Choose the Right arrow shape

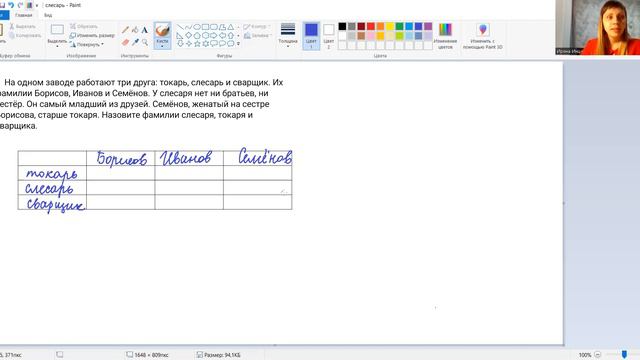[214, 36]
